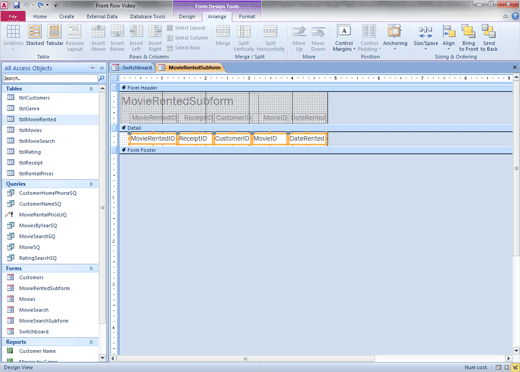The image size is (520, 372).
Task: Click the Save icon in quick access toolbar
Action: pyautogui.click(x=16, y=5)
